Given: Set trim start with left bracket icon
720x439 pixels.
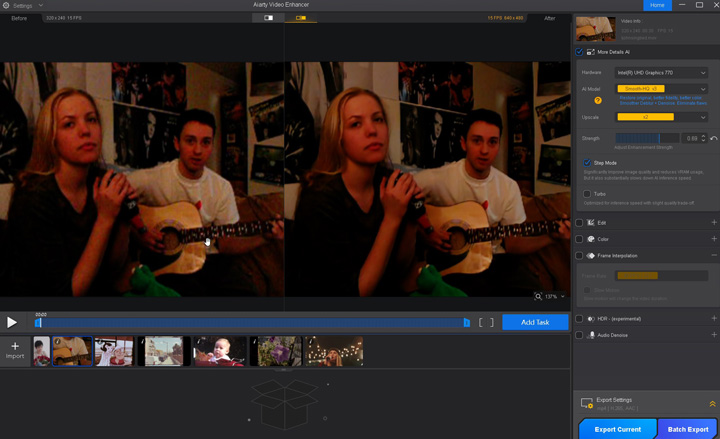Looking at the screenshot, I should click(x=481, y=322).
